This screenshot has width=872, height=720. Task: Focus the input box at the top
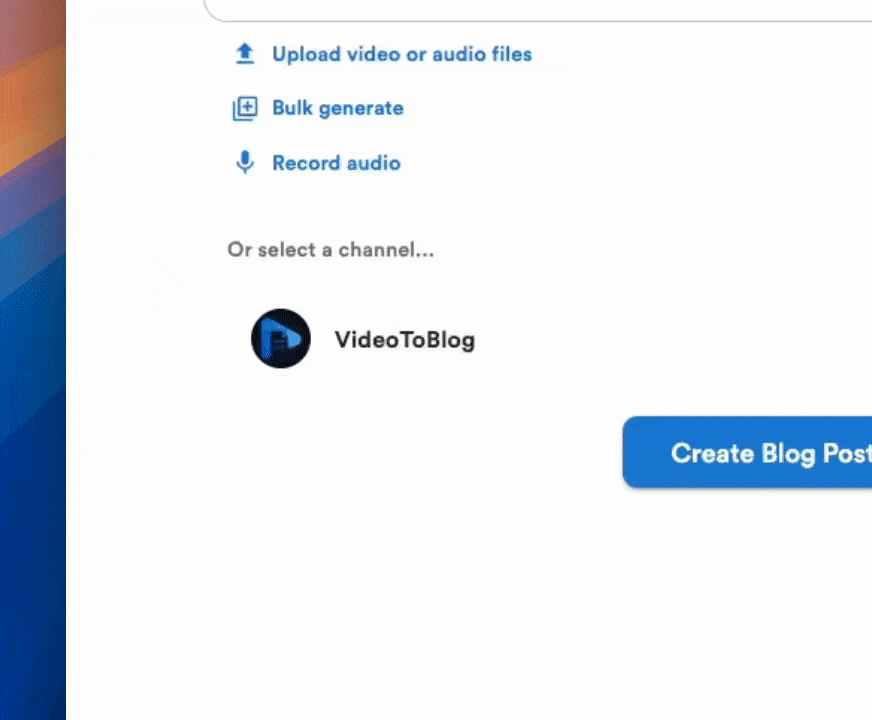[x=540, y=8]
